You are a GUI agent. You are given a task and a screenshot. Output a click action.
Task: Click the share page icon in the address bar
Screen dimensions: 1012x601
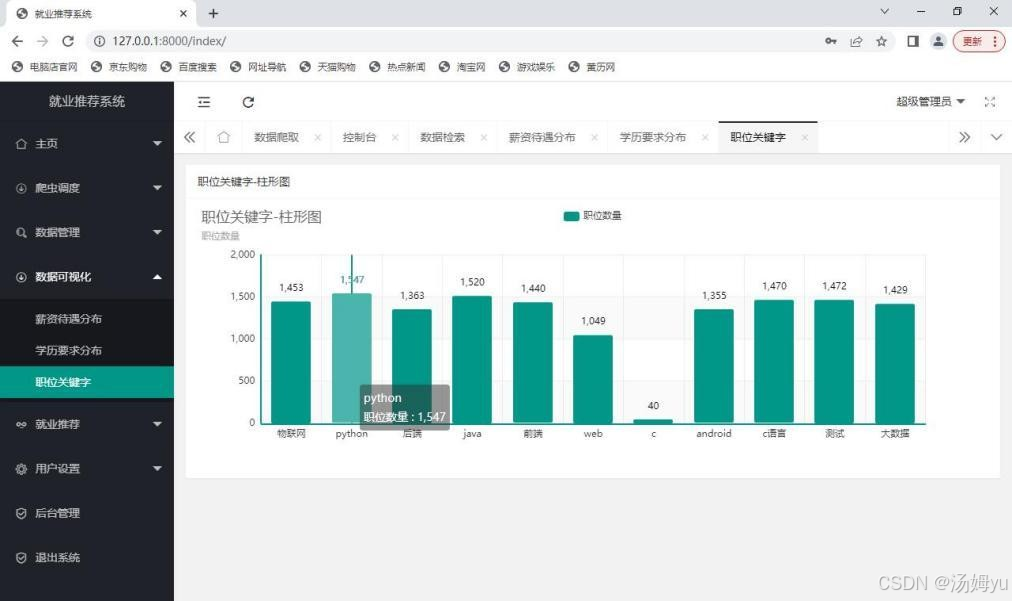[x=856, y=41]
